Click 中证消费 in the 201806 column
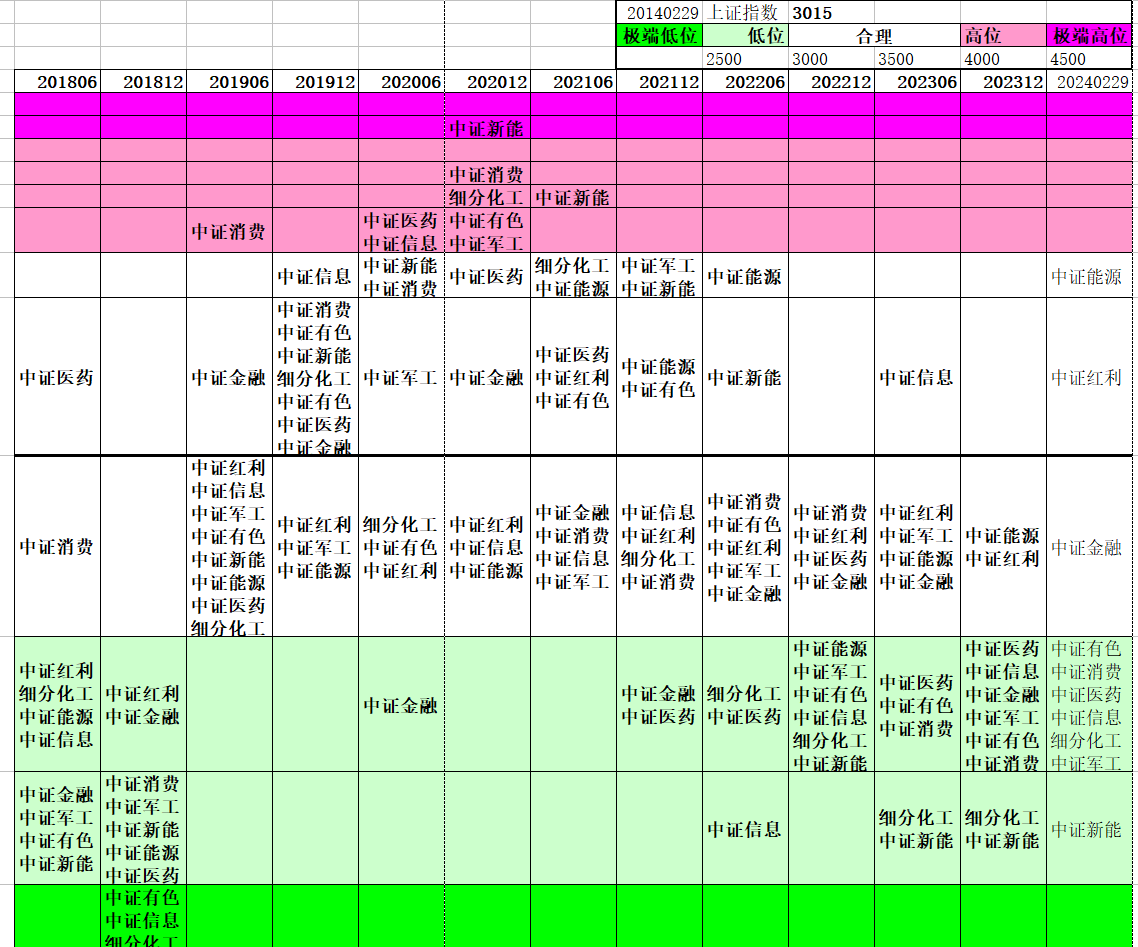Screen dimensions: 1138x947 [x=57, y=547]
